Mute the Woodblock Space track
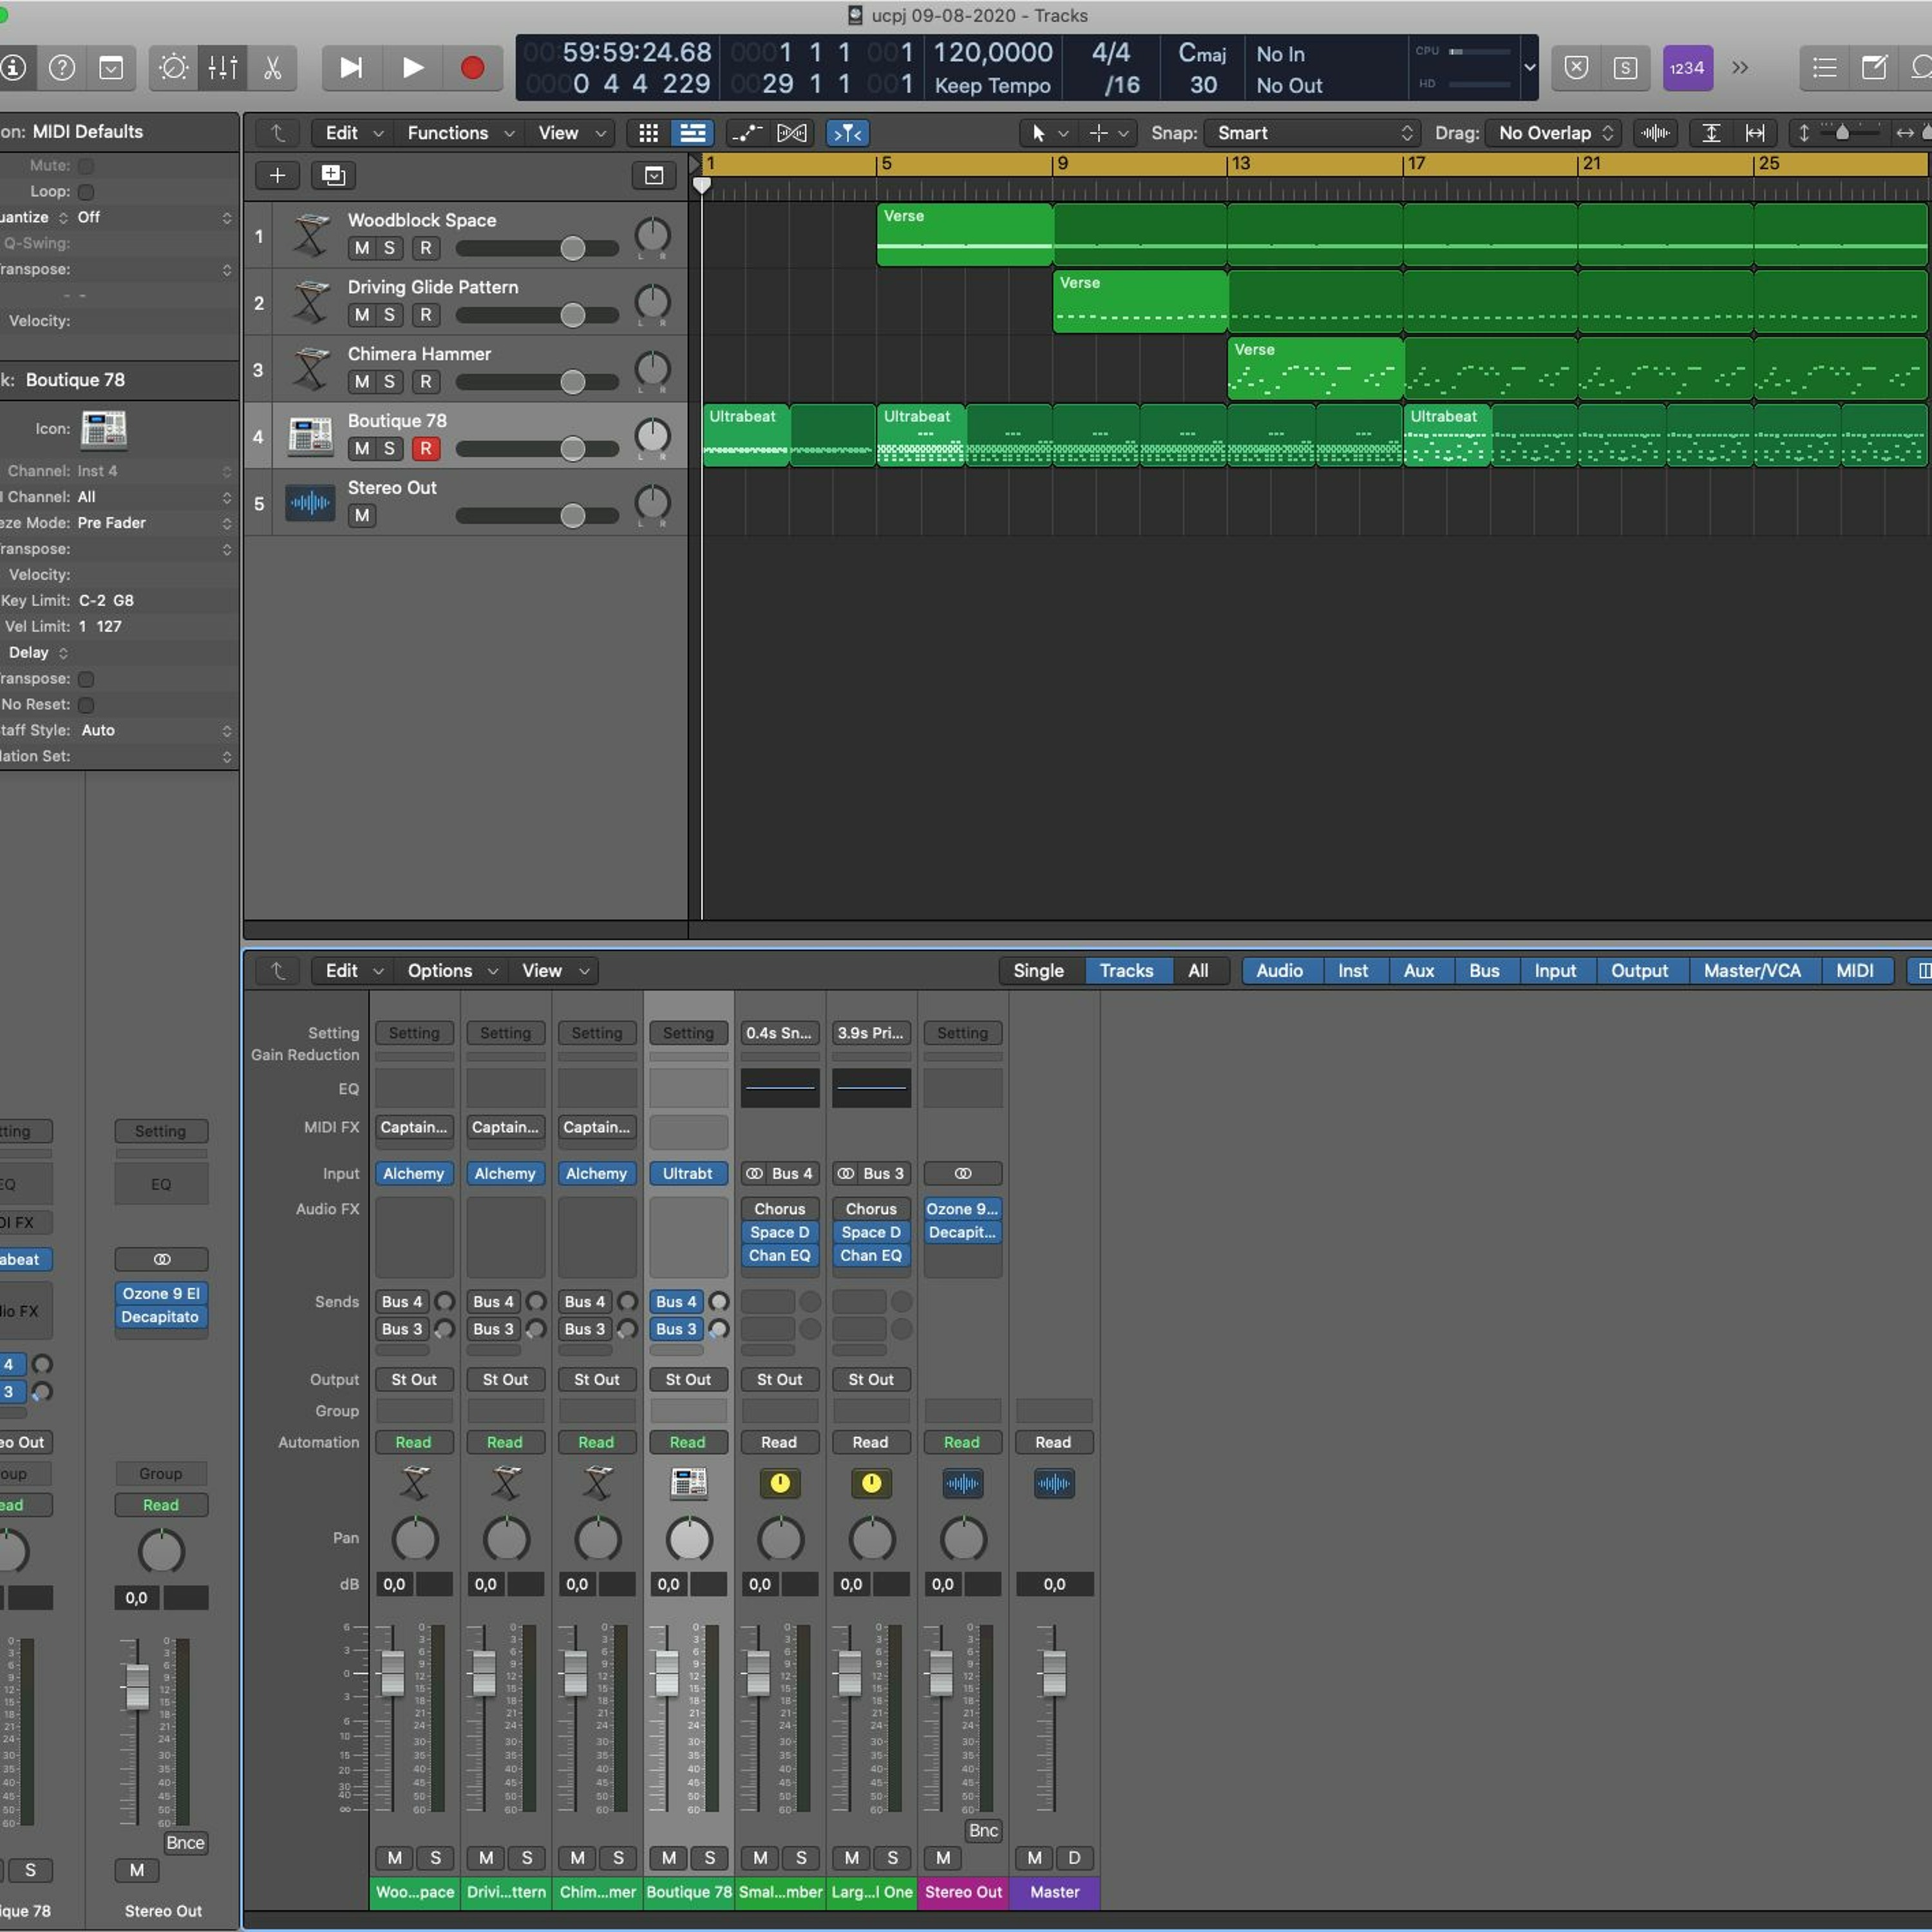The height and width of the screenshot is (1932, 1932). click(362, 248)
